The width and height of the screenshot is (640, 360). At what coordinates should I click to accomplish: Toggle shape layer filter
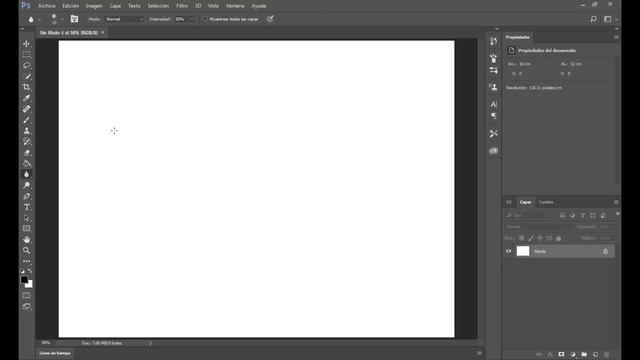[593, 215]
